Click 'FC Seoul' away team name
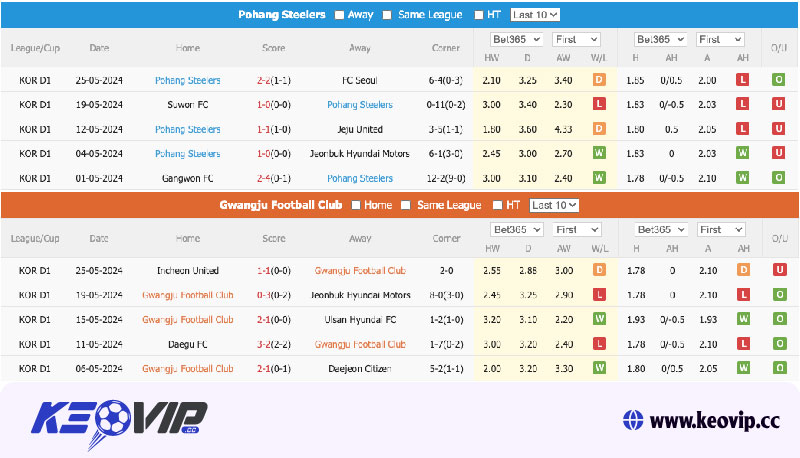Image resolution: width=800 pixels, height=458 pixels. pos(360,81)
